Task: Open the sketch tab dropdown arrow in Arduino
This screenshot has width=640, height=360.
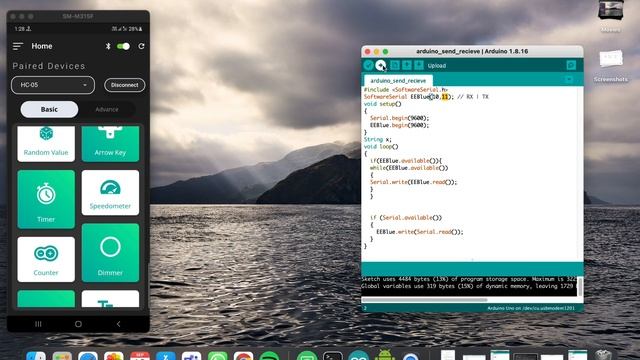Action: coord(569,80)
